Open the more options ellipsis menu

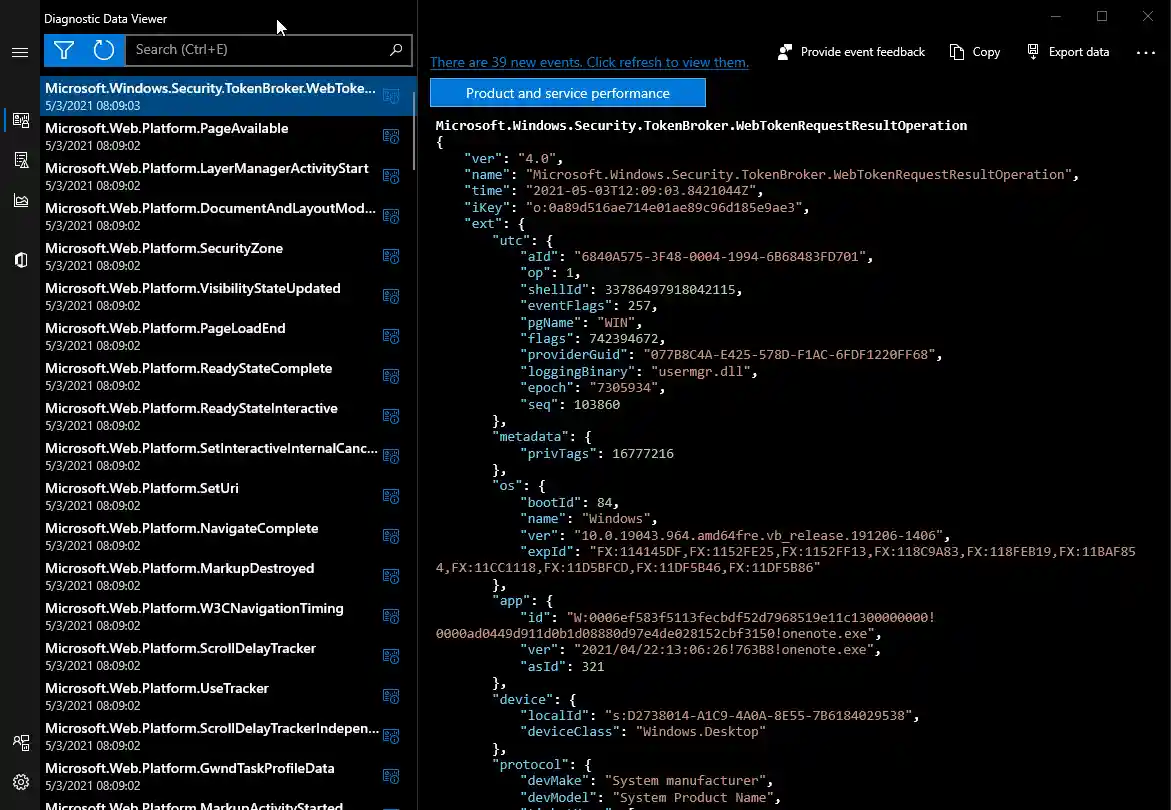(x=1146, y=52)
